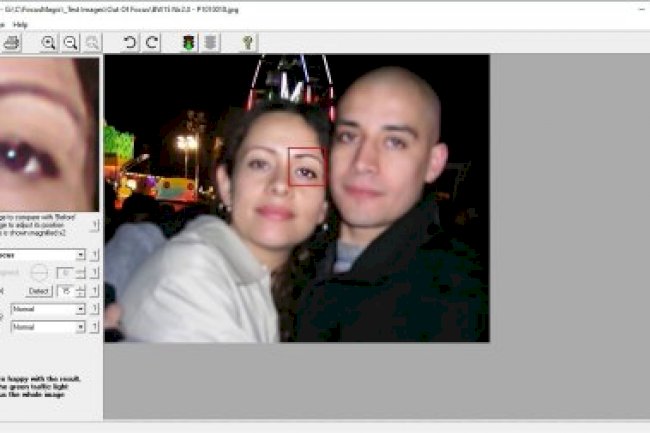The width and height of the screenshot is (650, 433).
Task: Click the numeric field showing 15
Action: click(64, 291)
